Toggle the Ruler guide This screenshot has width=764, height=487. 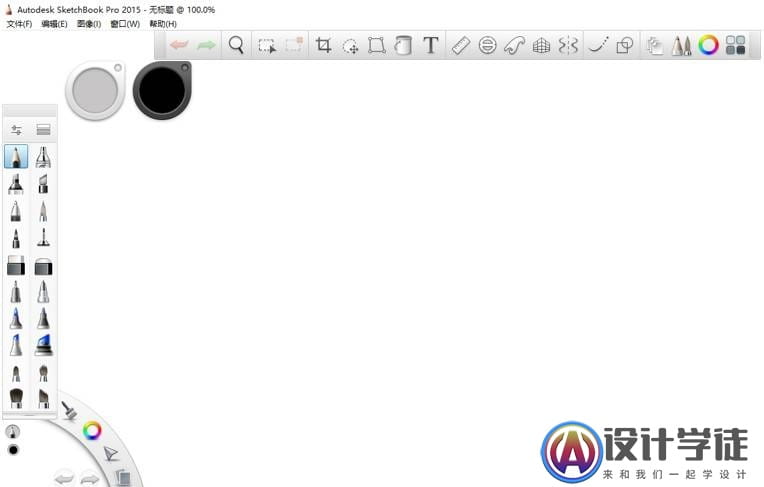coord(460,45)
